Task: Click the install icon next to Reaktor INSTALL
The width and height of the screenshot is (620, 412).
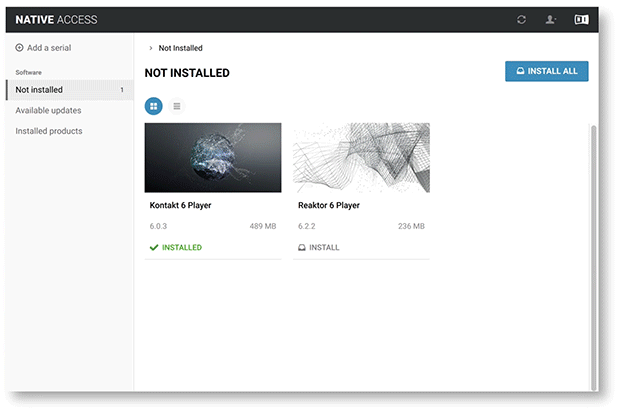Action: pyautogui.click(x=301, y=247)
